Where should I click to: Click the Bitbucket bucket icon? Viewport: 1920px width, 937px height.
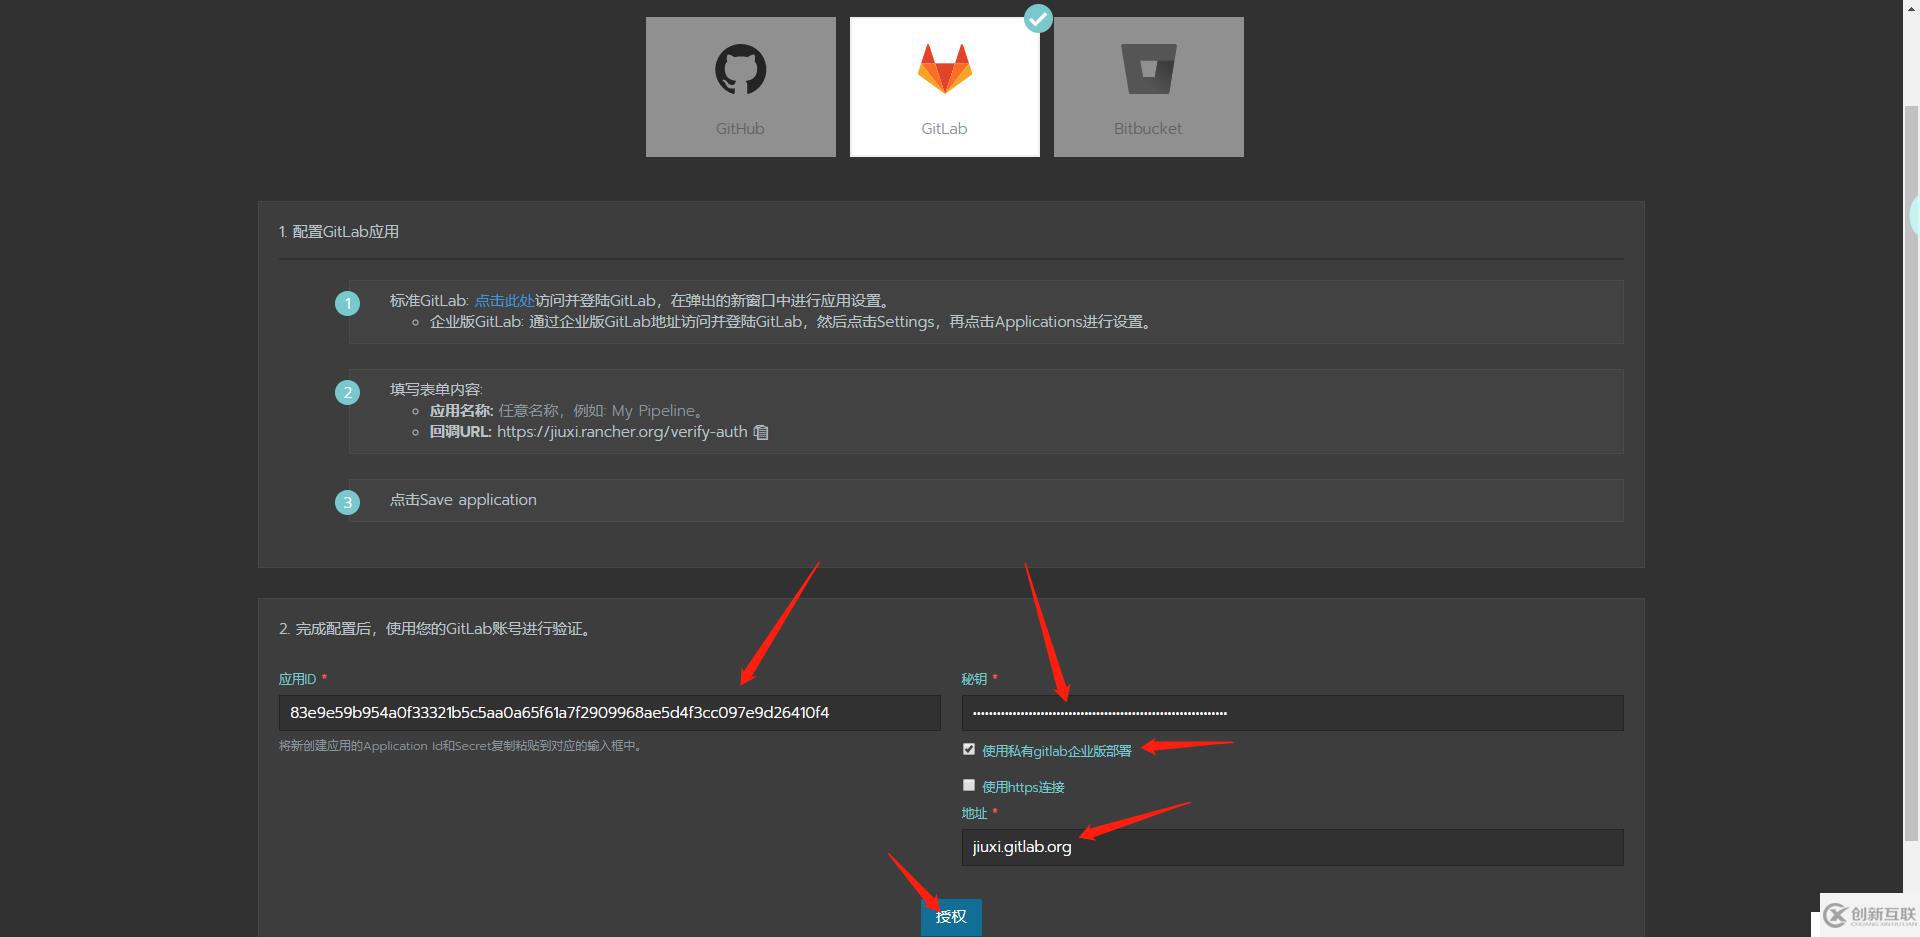(1148, 68)
